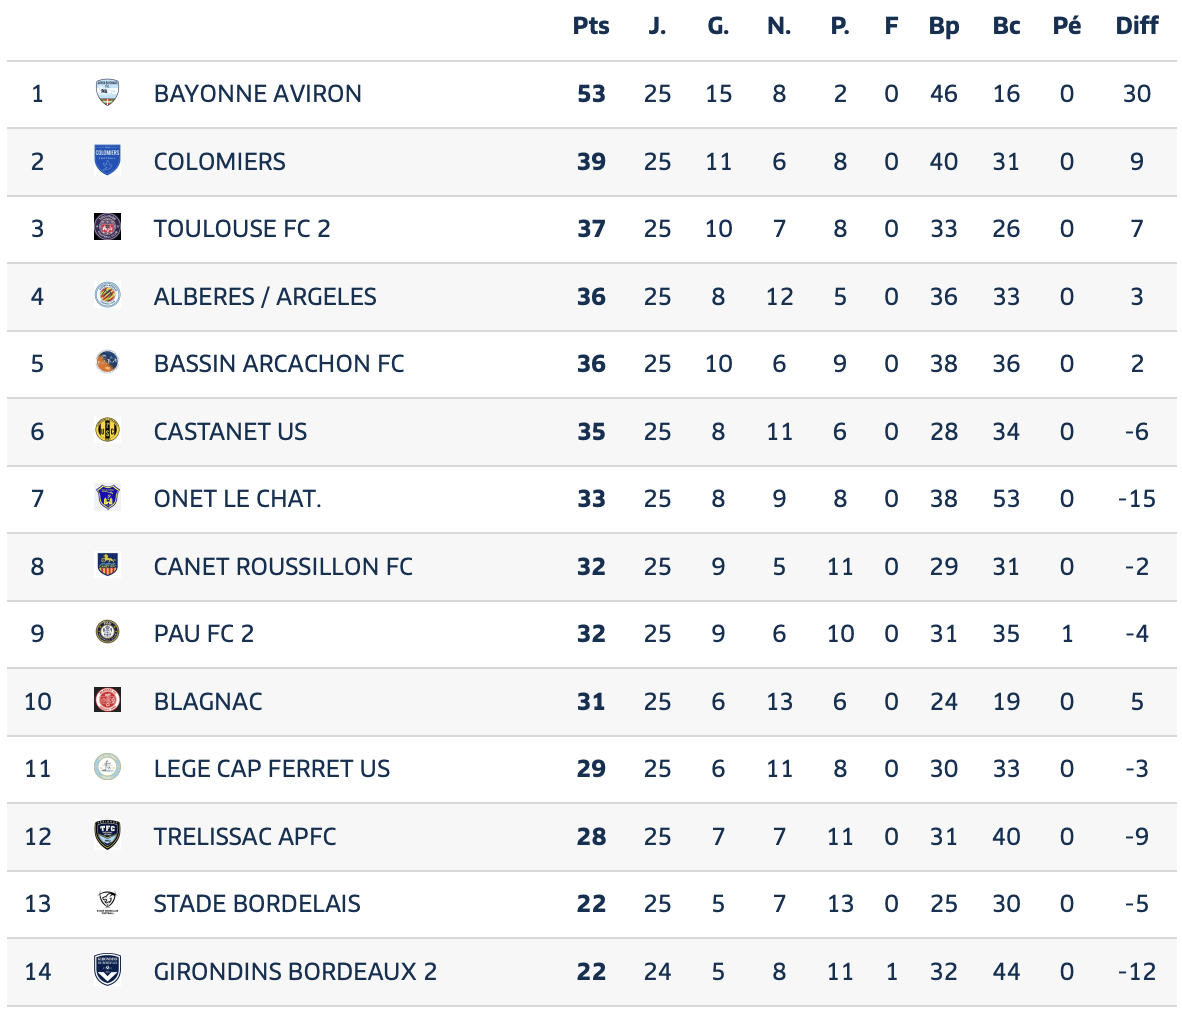Select the Girondins Bordeaux 2 crest
Screen dimensions: 1182x1014
pyautogui.click(x=107, y=970)
